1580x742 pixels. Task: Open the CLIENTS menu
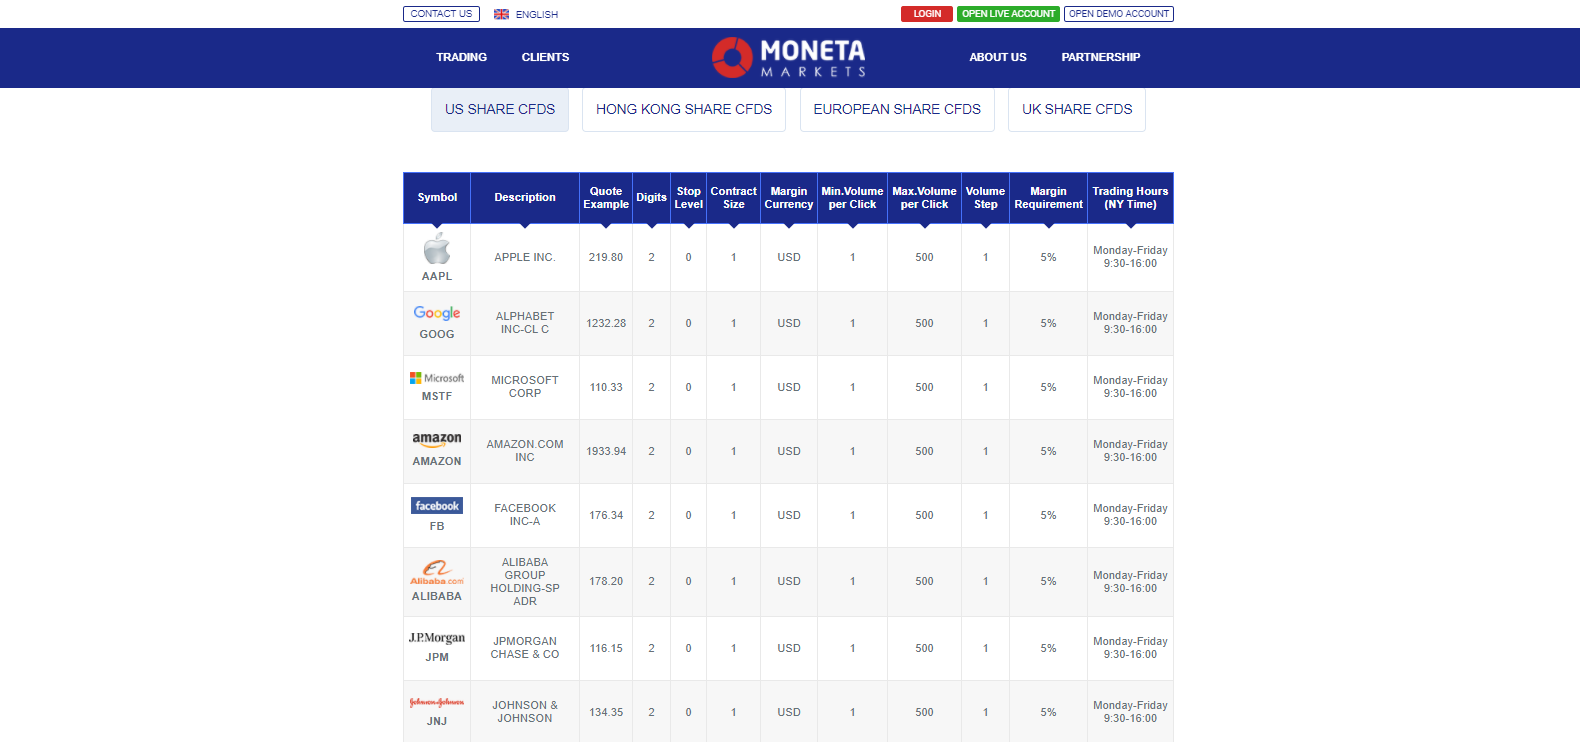coord(545,57)
